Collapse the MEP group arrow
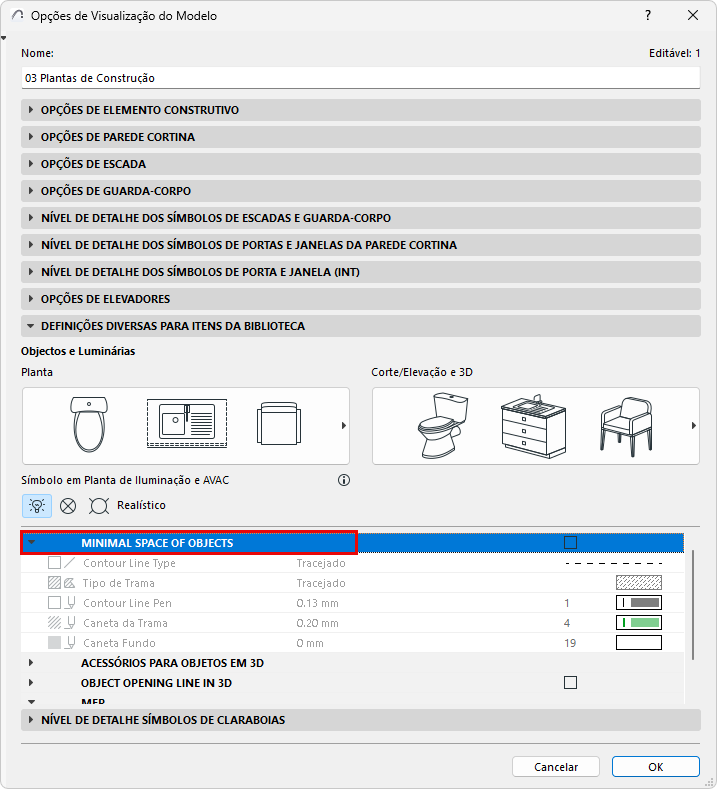This screenshot has width=717, height=789. coord(32,701)
